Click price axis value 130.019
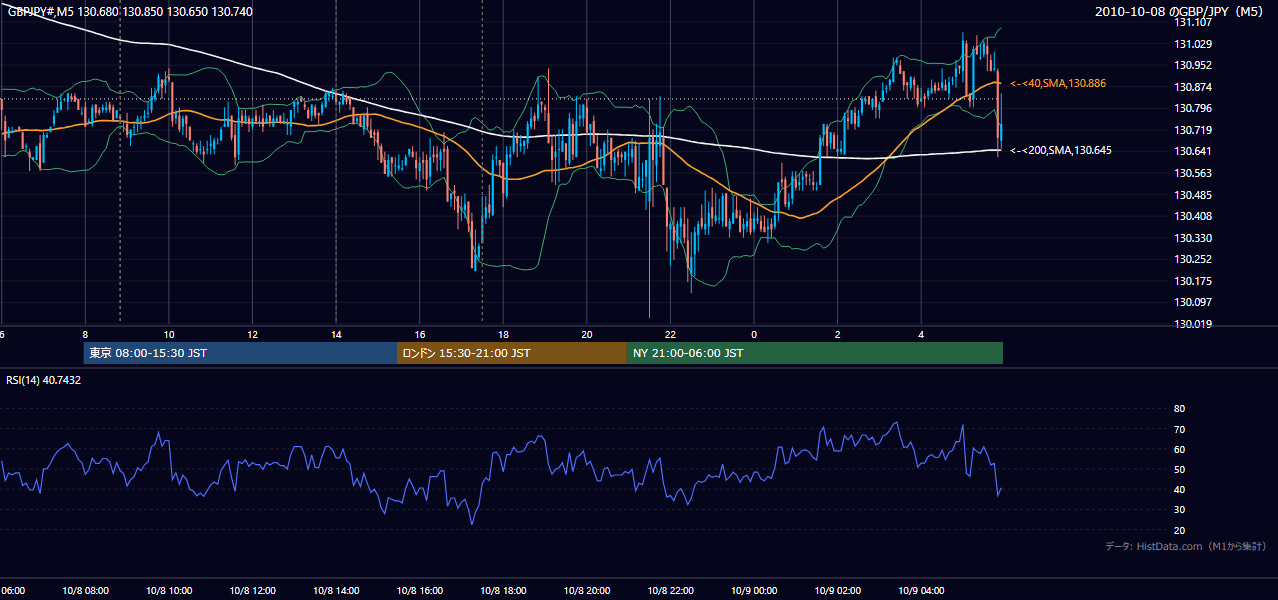The width and height of the screenshot is (1278, 600). pos(1192,324)
